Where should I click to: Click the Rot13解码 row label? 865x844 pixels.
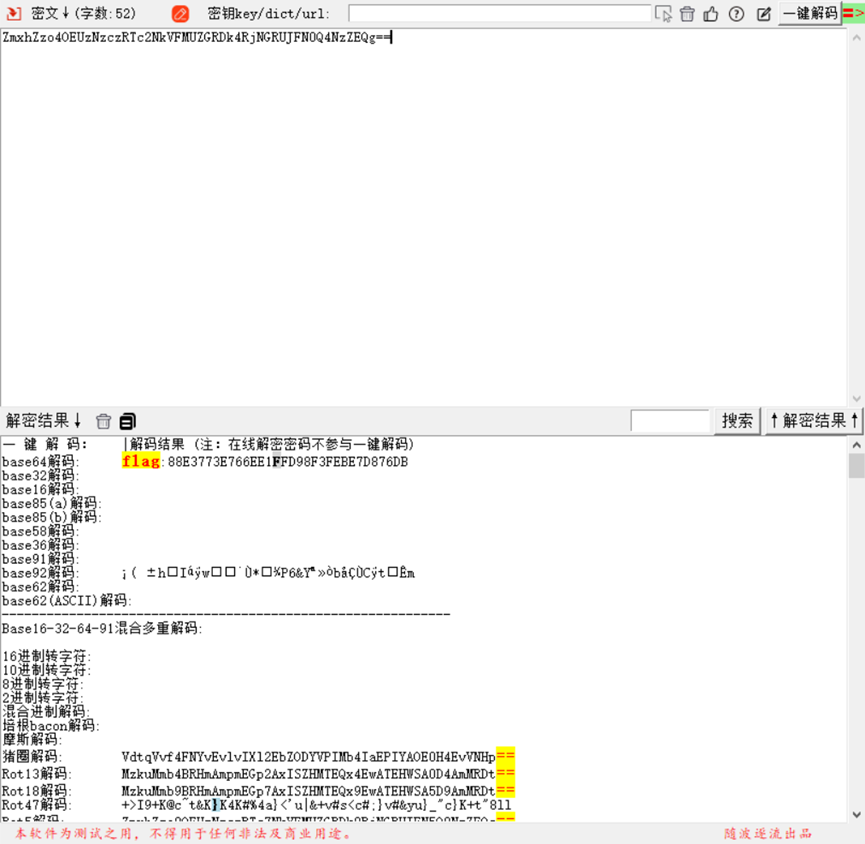(36, 773)
